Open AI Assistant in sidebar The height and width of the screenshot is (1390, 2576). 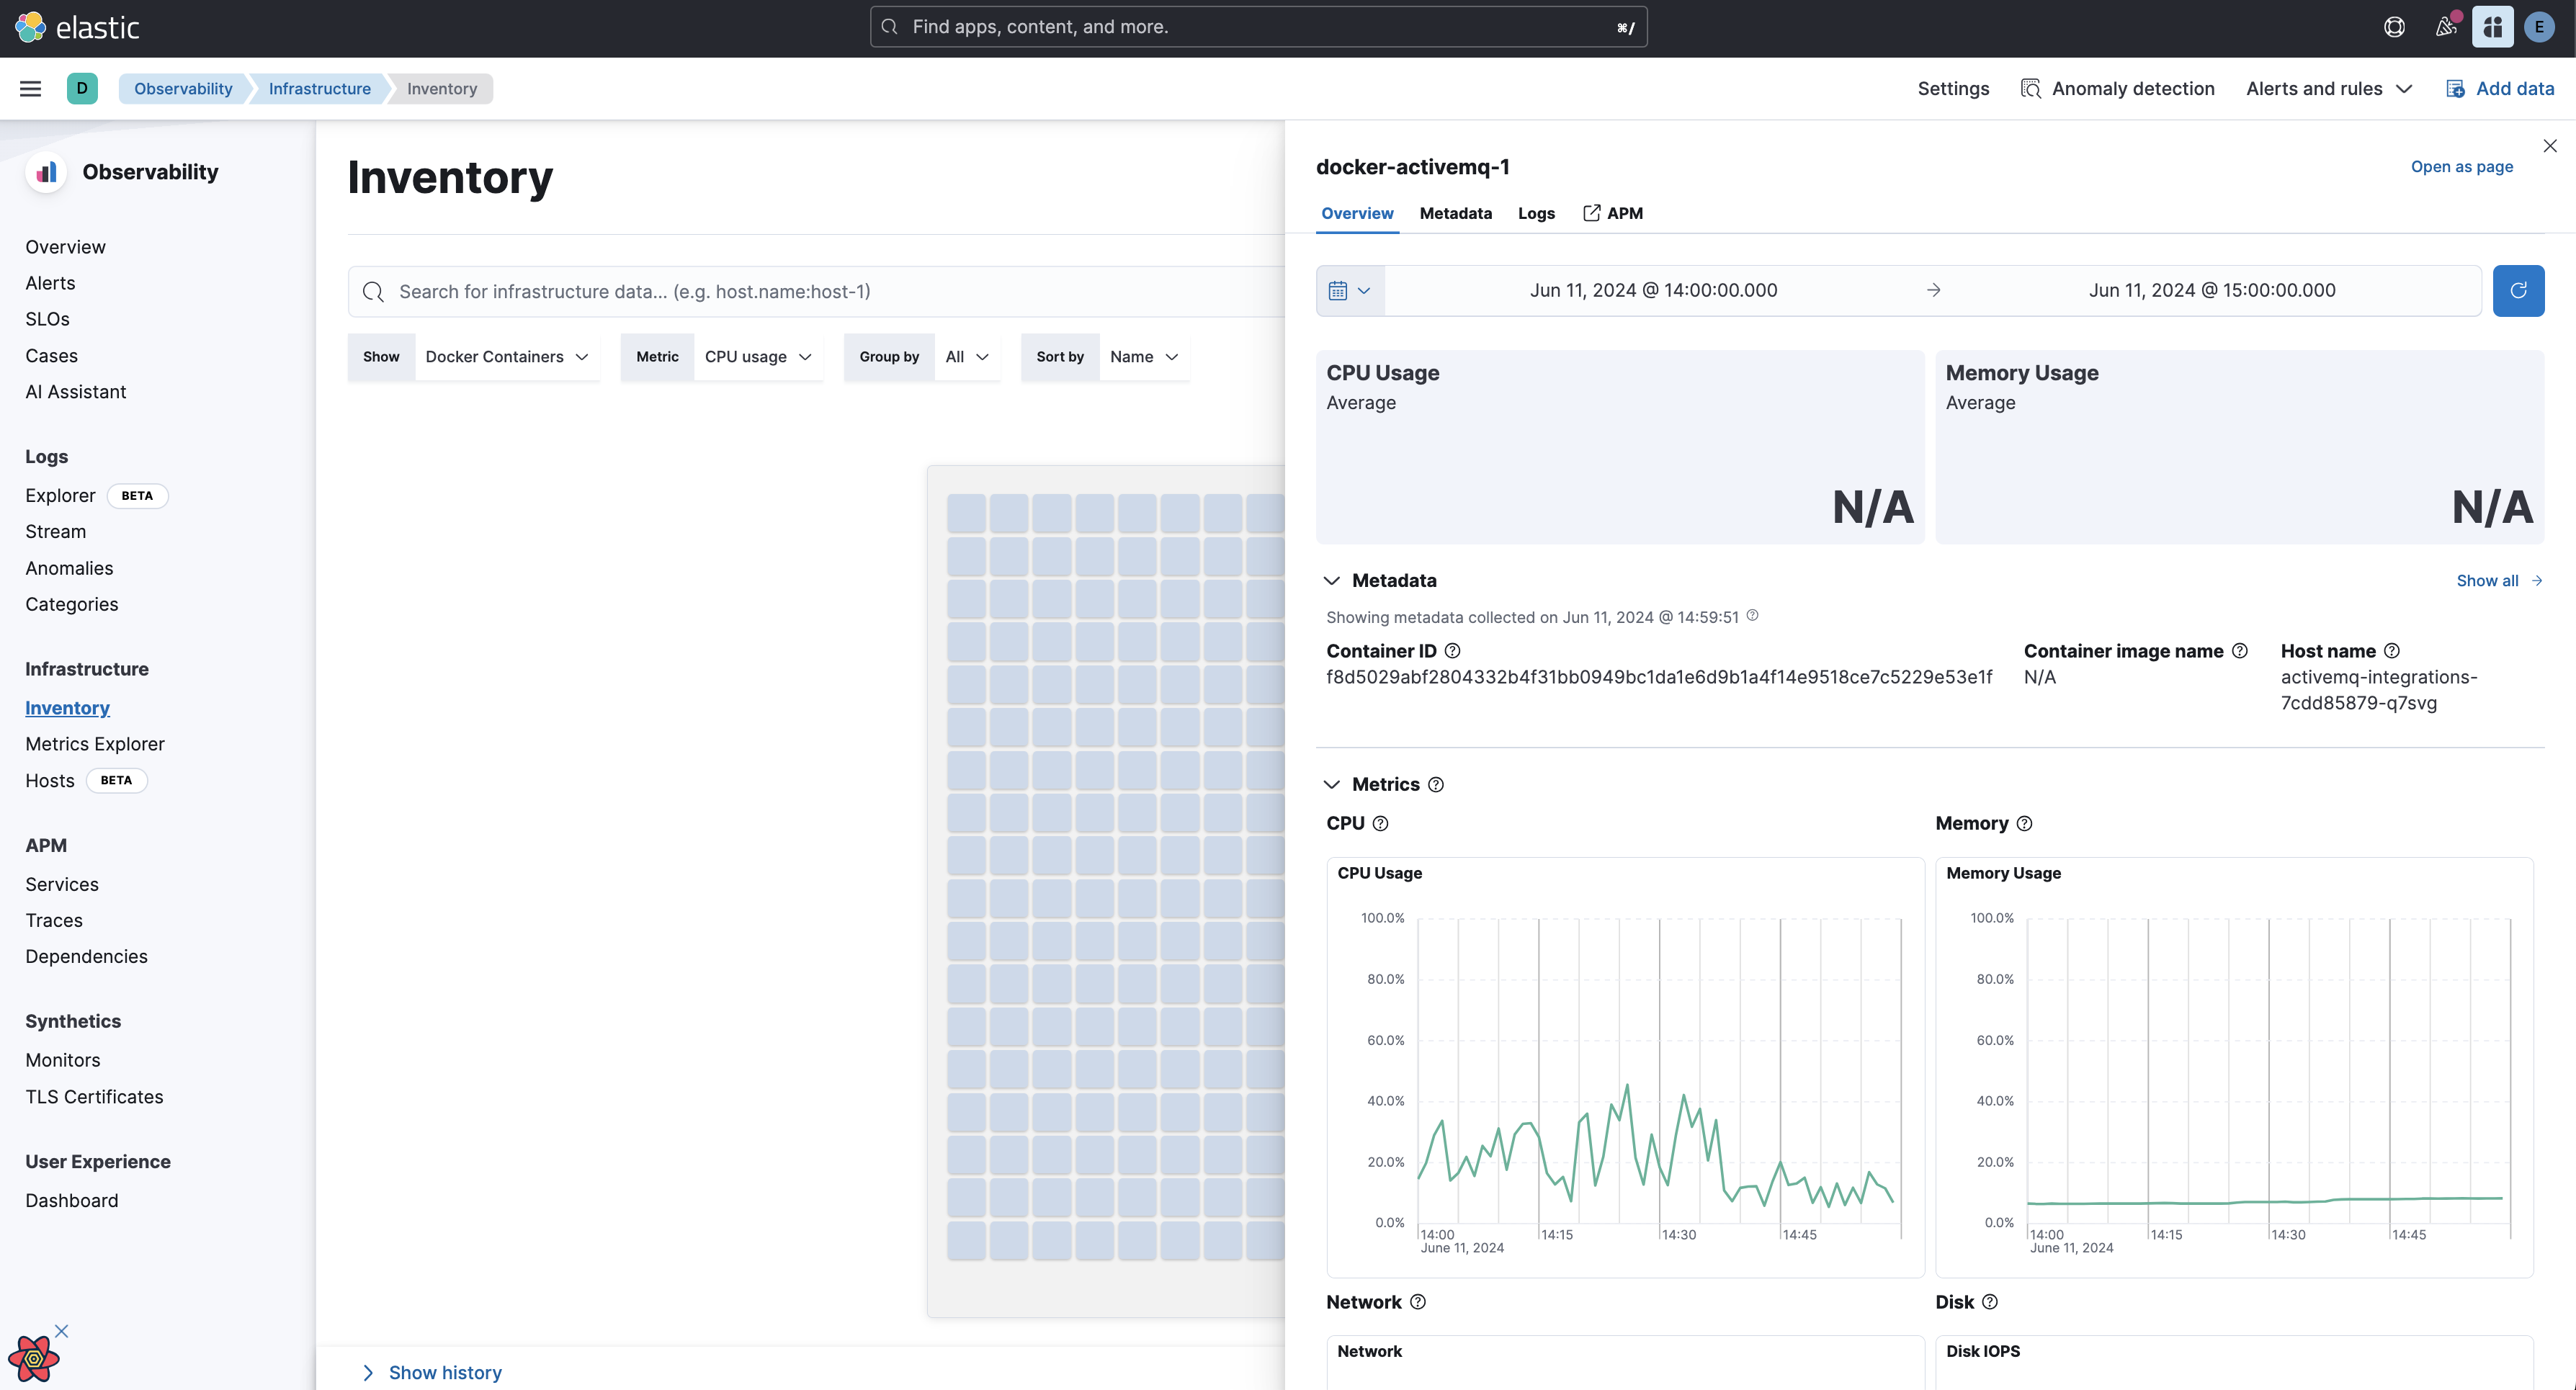(x=75, y=392)
